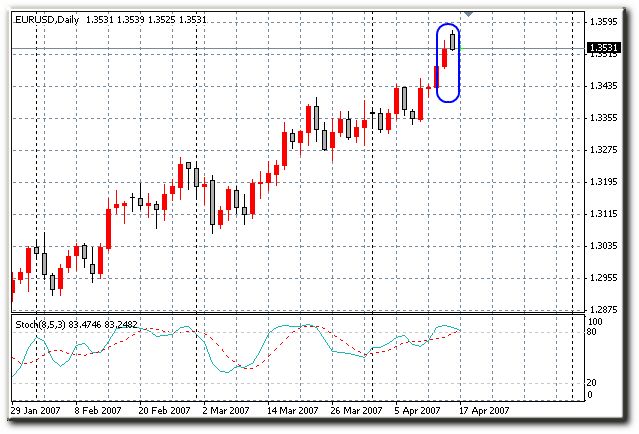Click the stochastic scale value 100
The width and height of the screenshot is (639, 434).
pyautogui.click(x=595, y=322)
